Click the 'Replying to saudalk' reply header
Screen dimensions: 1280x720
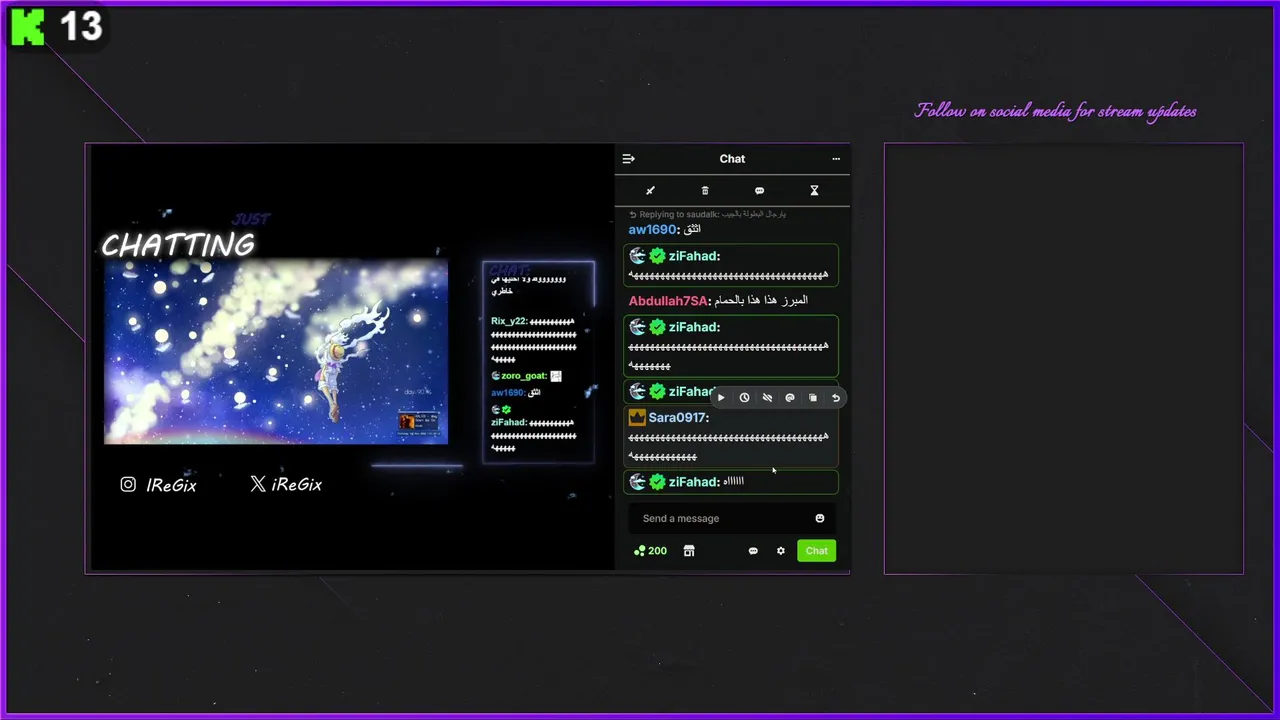click(707, 214)
